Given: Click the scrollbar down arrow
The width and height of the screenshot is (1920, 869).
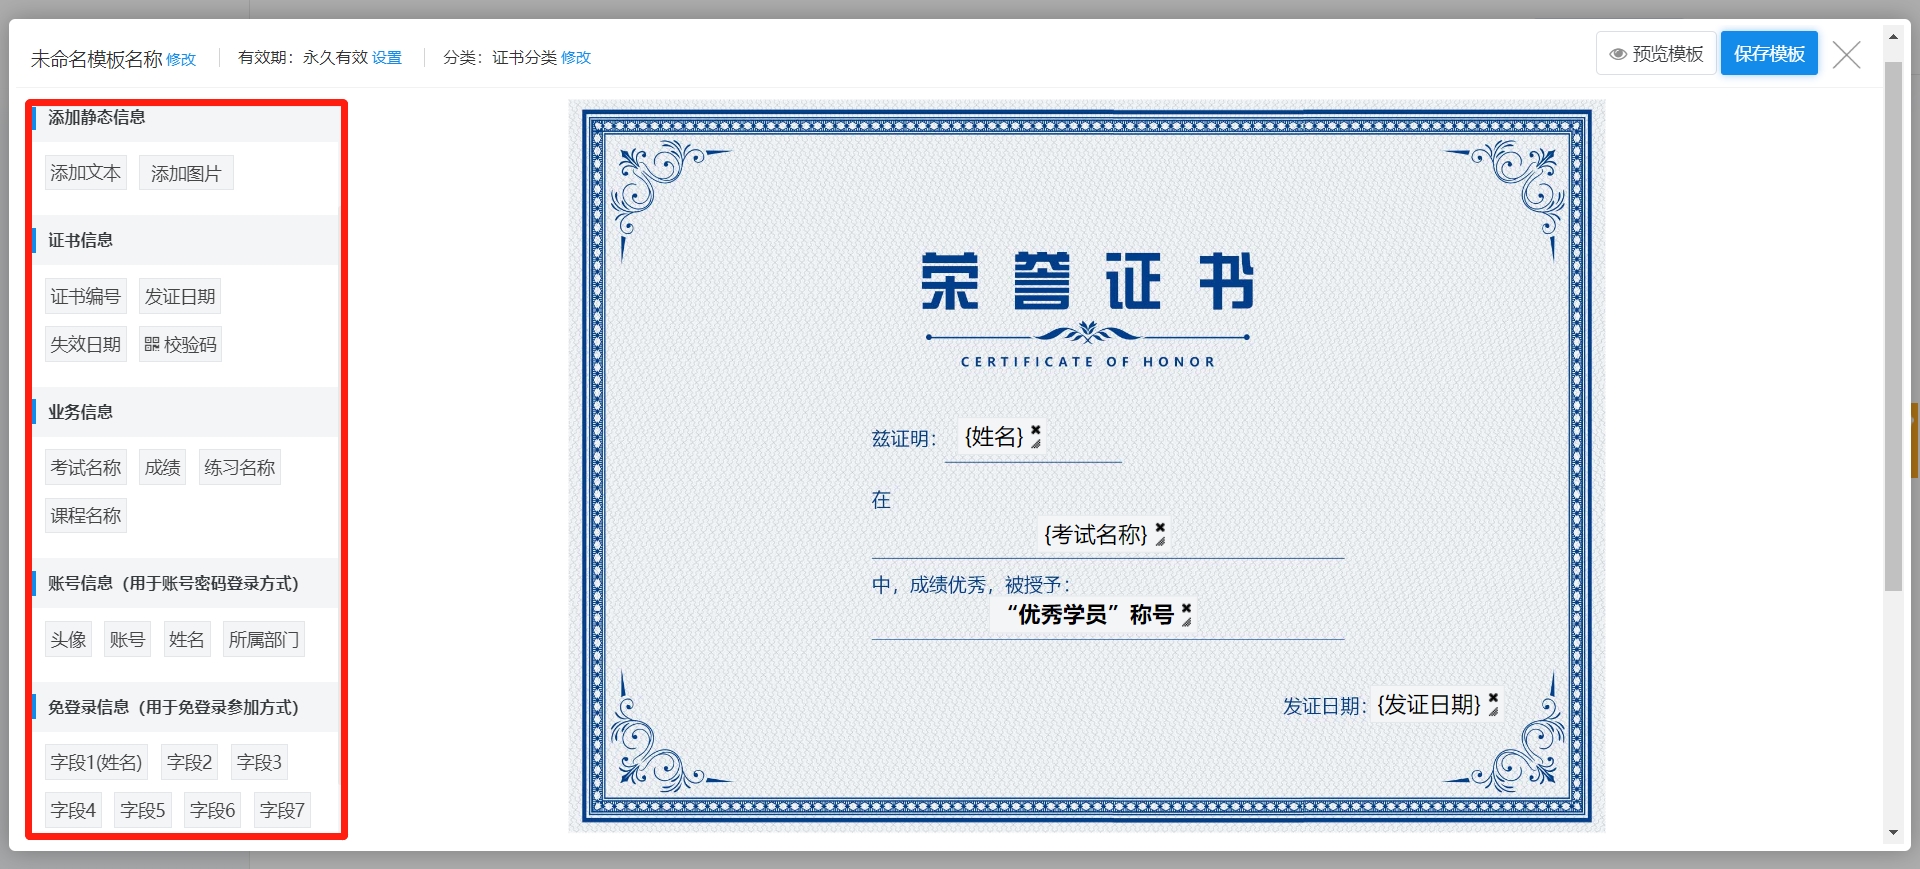Looking at the screenshot, I should click(1892, 832).
